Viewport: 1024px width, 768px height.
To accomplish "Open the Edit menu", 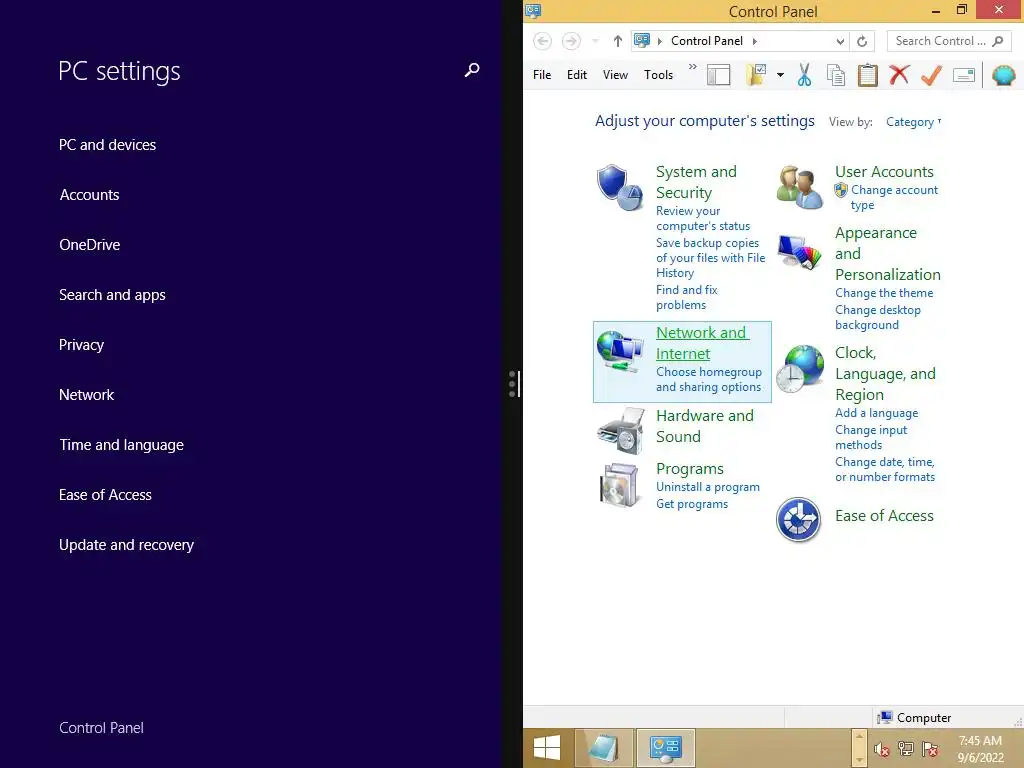I will click(x=577, y=75).
